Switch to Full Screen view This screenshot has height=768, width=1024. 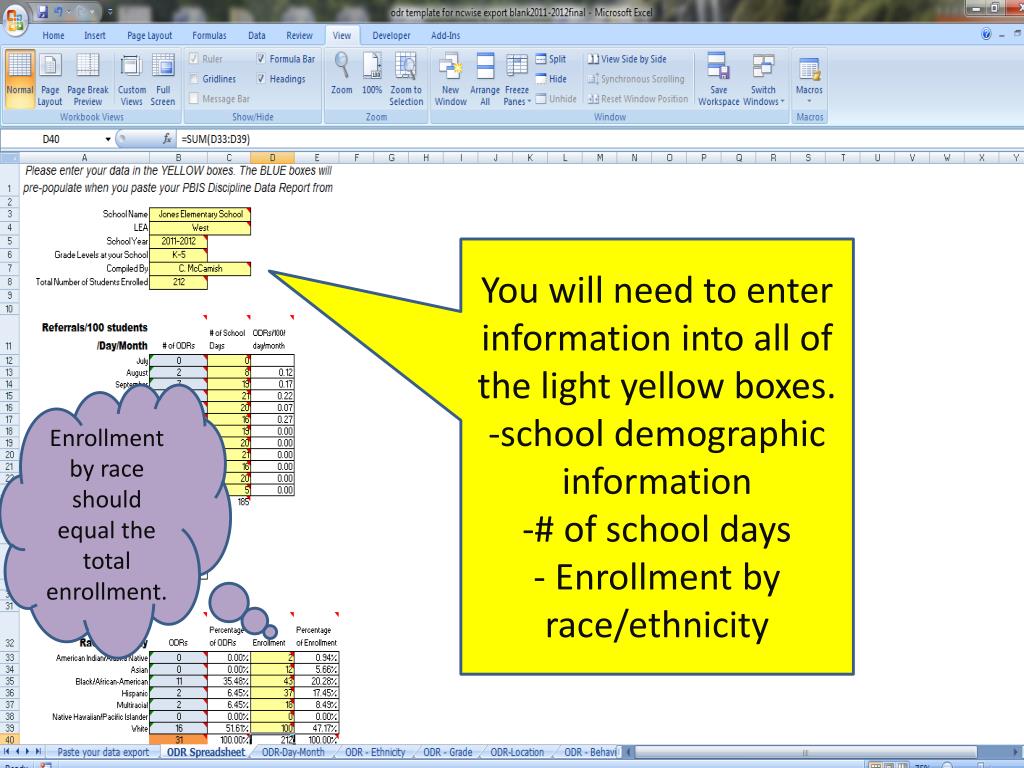[x=163, y=80]
